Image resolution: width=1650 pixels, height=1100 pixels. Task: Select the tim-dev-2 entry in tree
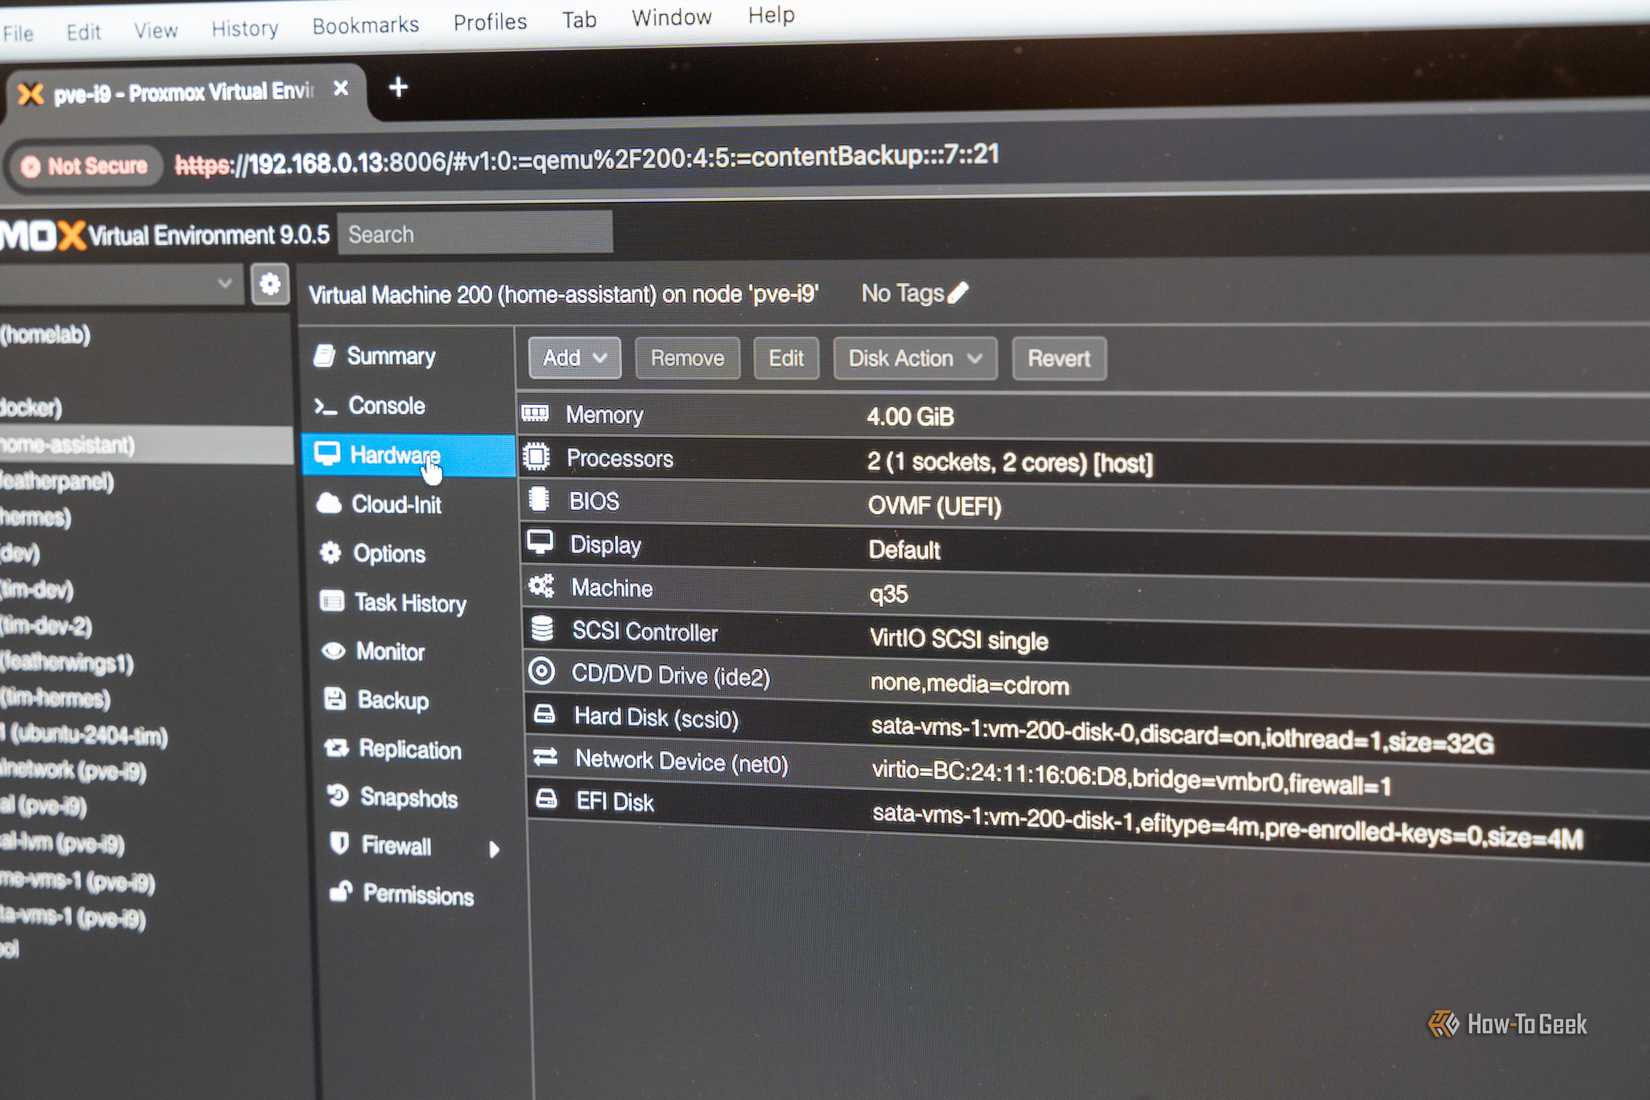46,626
